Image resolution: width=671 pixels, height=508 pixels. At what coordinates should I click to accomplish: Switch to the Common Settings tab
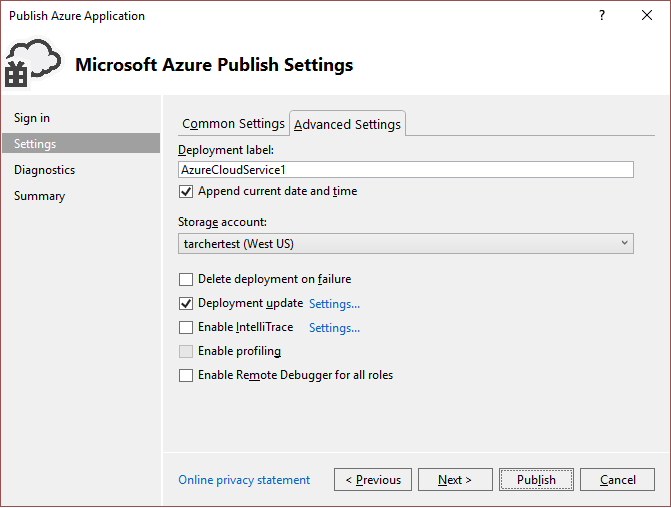coord(233,124)
